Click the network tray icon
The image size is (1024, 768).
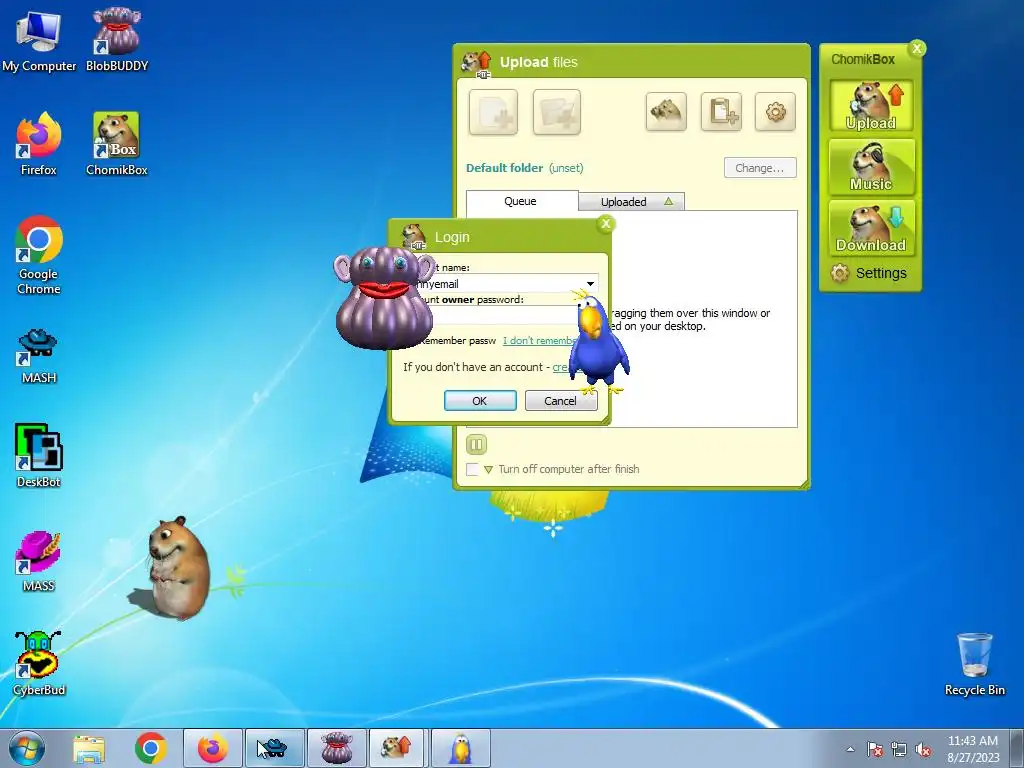coord(899,749)
